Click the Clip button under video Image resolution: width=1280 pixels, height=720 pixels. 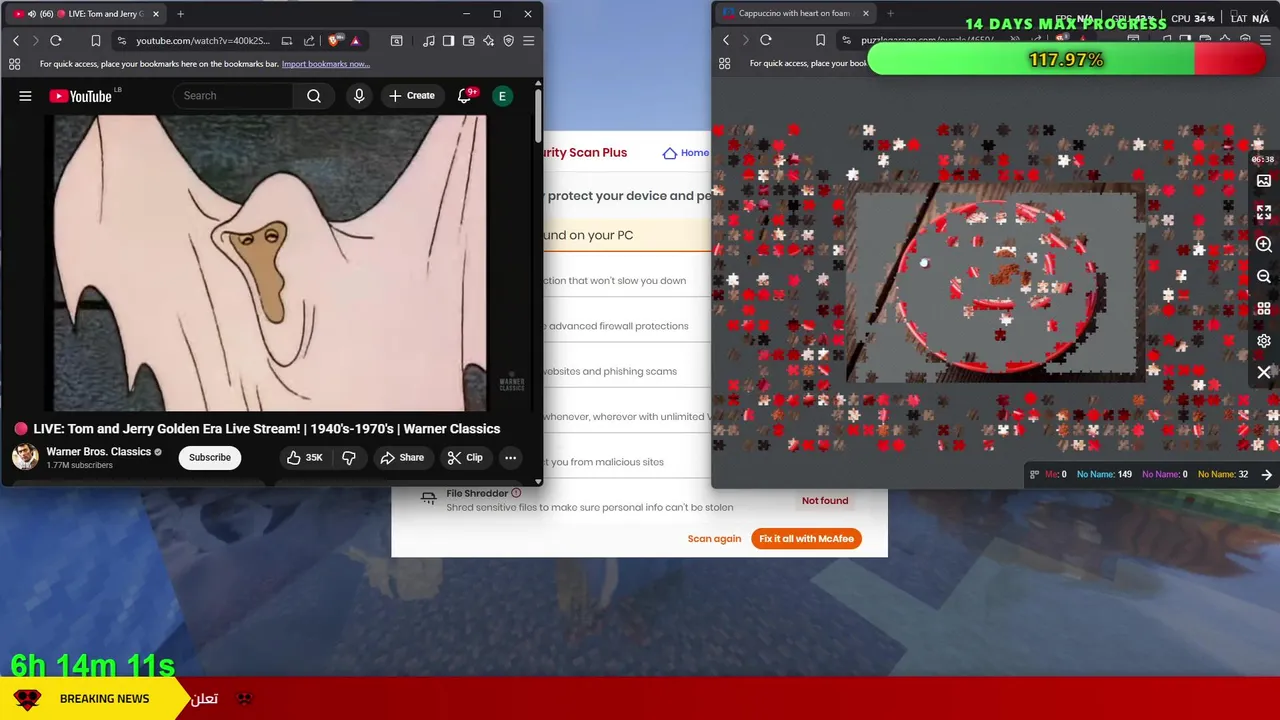point(465,458)
